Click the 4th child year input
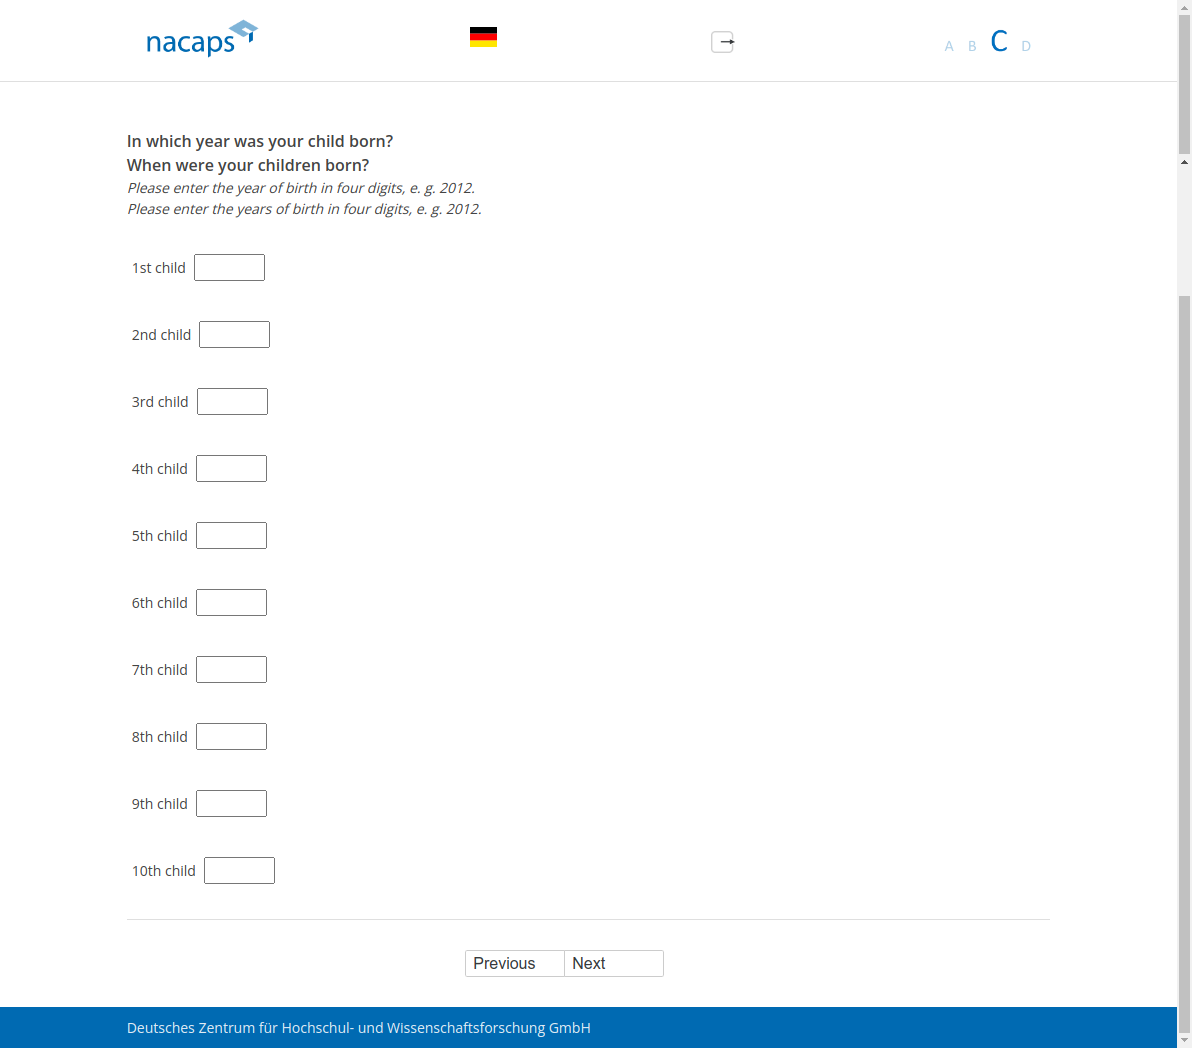The image size is (1192, 1048). click(231, 469)
